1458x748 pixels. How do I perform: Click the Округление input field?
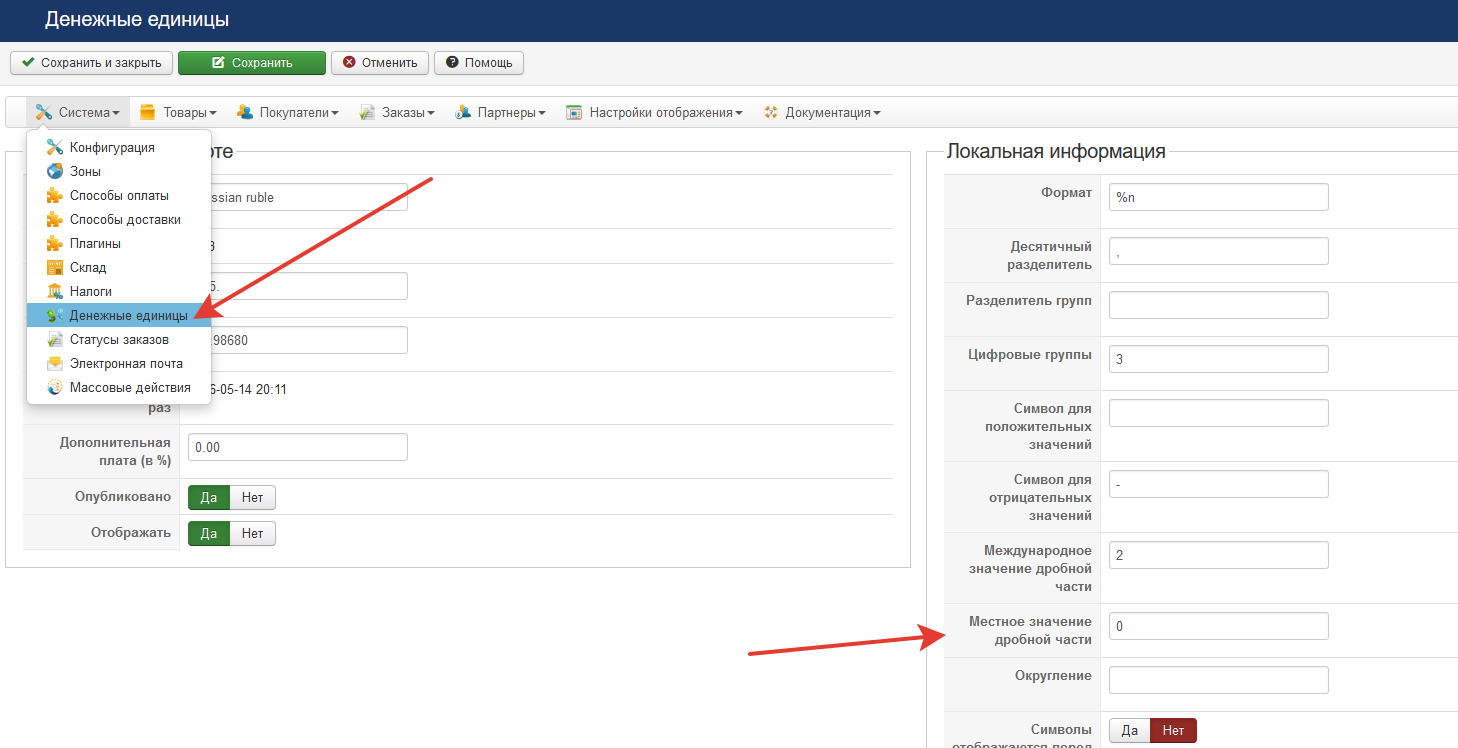coord(1219,680)
